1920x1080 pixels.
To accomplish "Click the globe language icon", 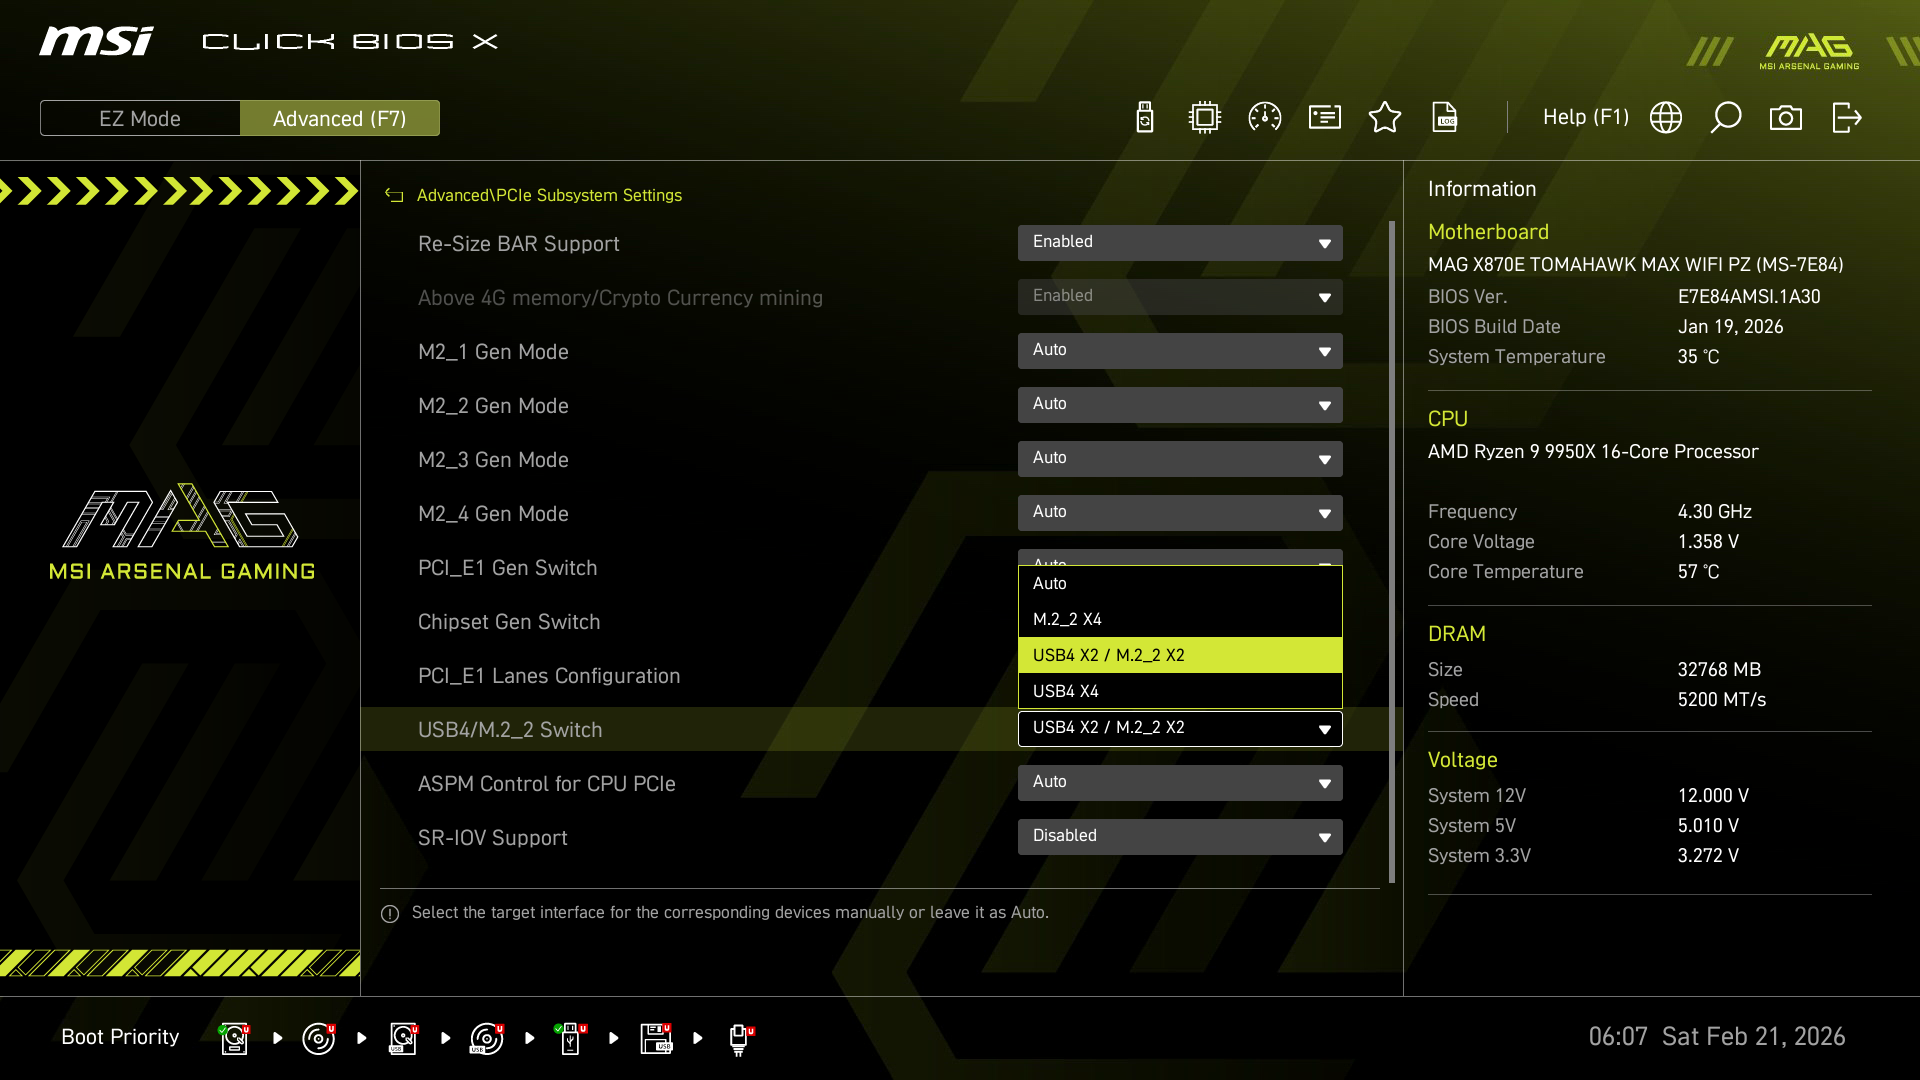I will click(1666, 118).
